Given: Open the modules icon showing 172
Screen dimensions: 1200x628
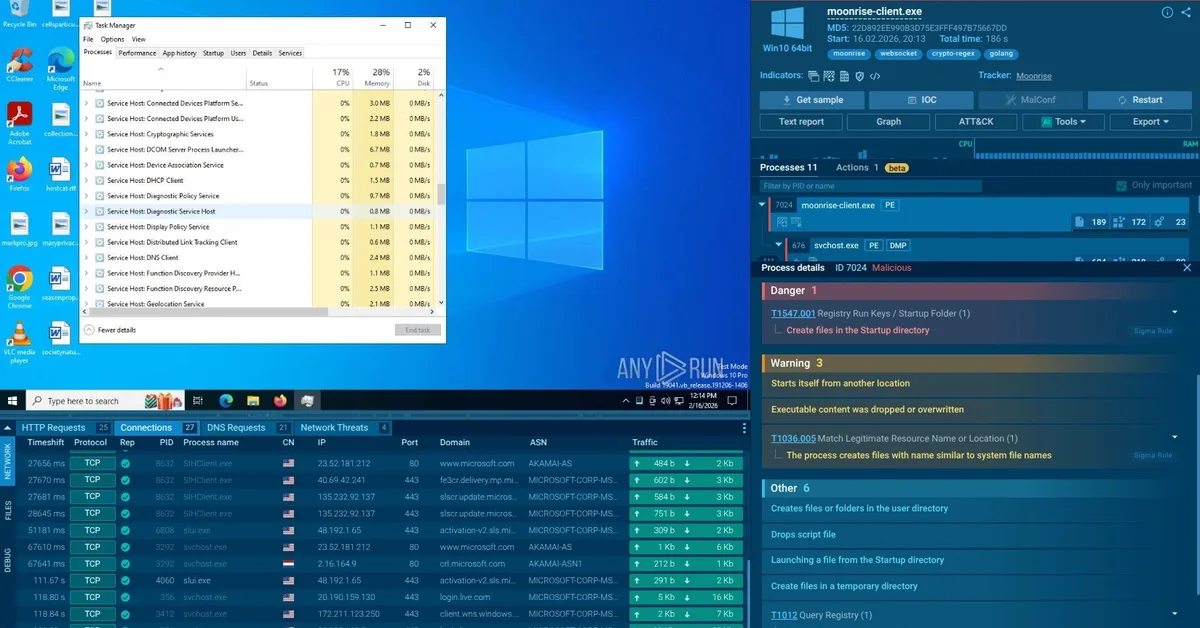Looking at the screenshot, I should (1120, 221).
